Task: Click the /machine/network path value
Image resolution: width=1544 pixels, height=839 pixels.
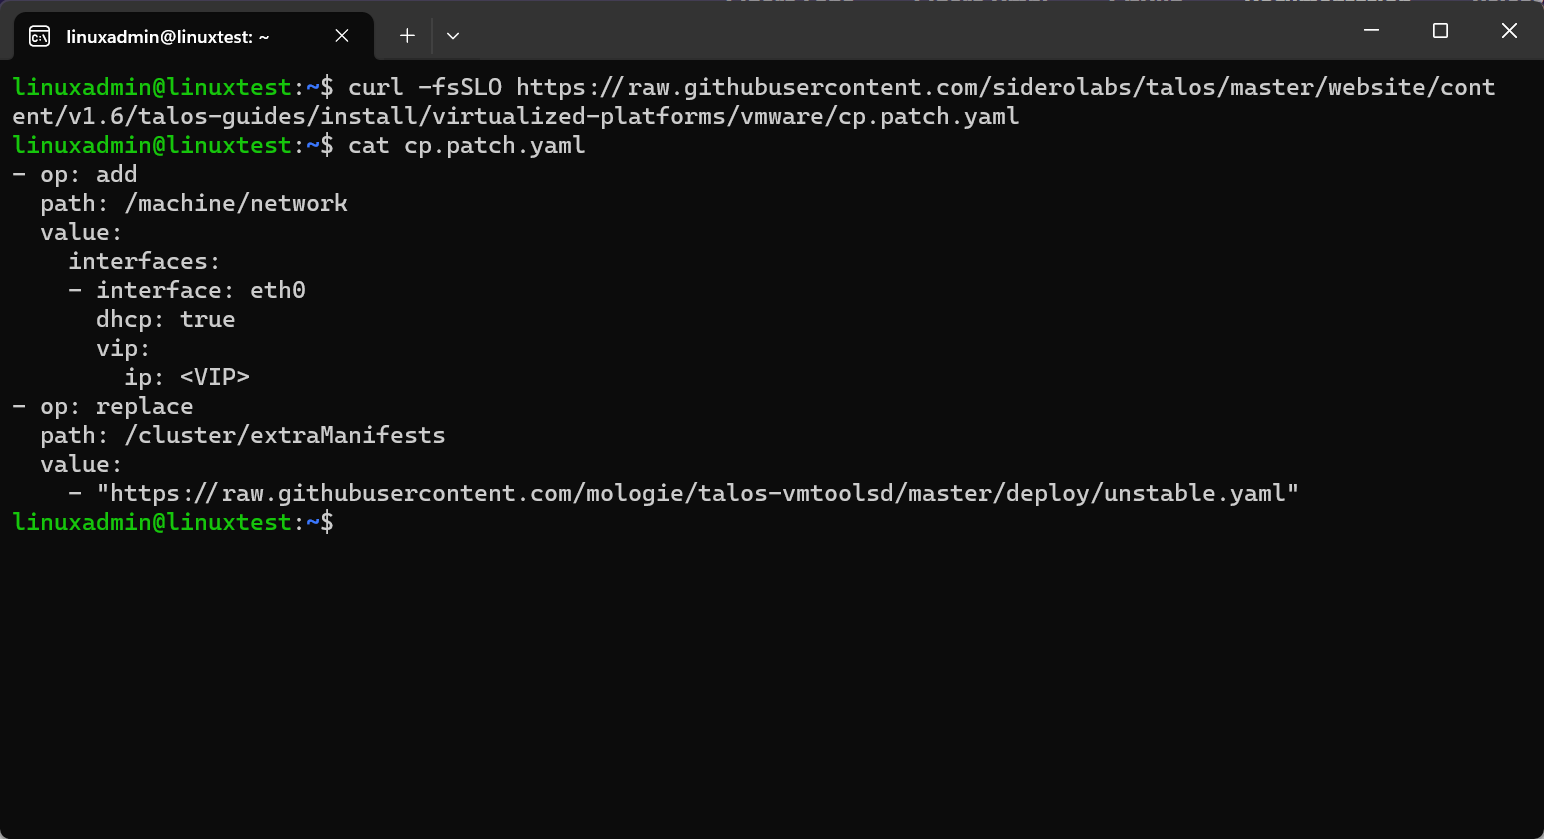Action: click(236, 204)
